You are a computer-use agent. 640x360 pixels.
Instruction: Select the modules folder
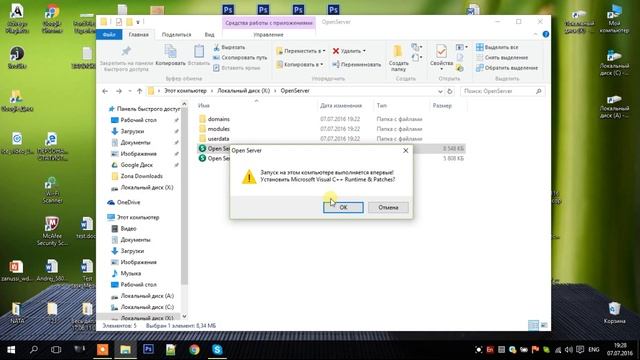coord(218,129)
